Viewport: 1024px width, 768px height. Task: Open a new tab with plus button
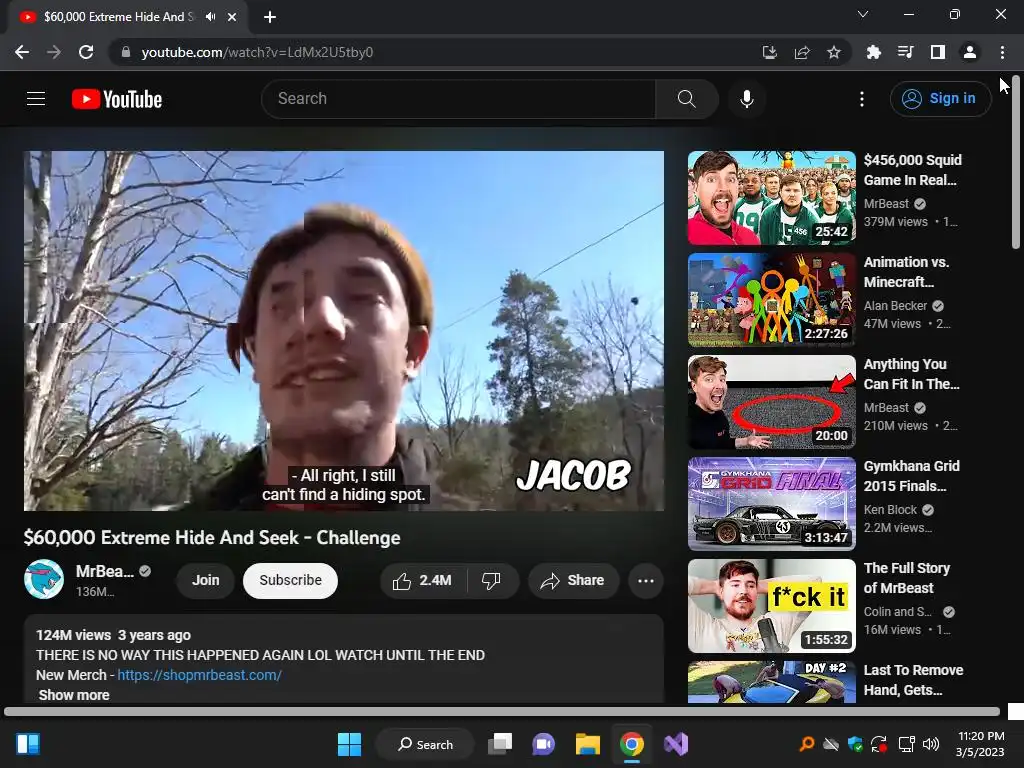tap(270, 17)
